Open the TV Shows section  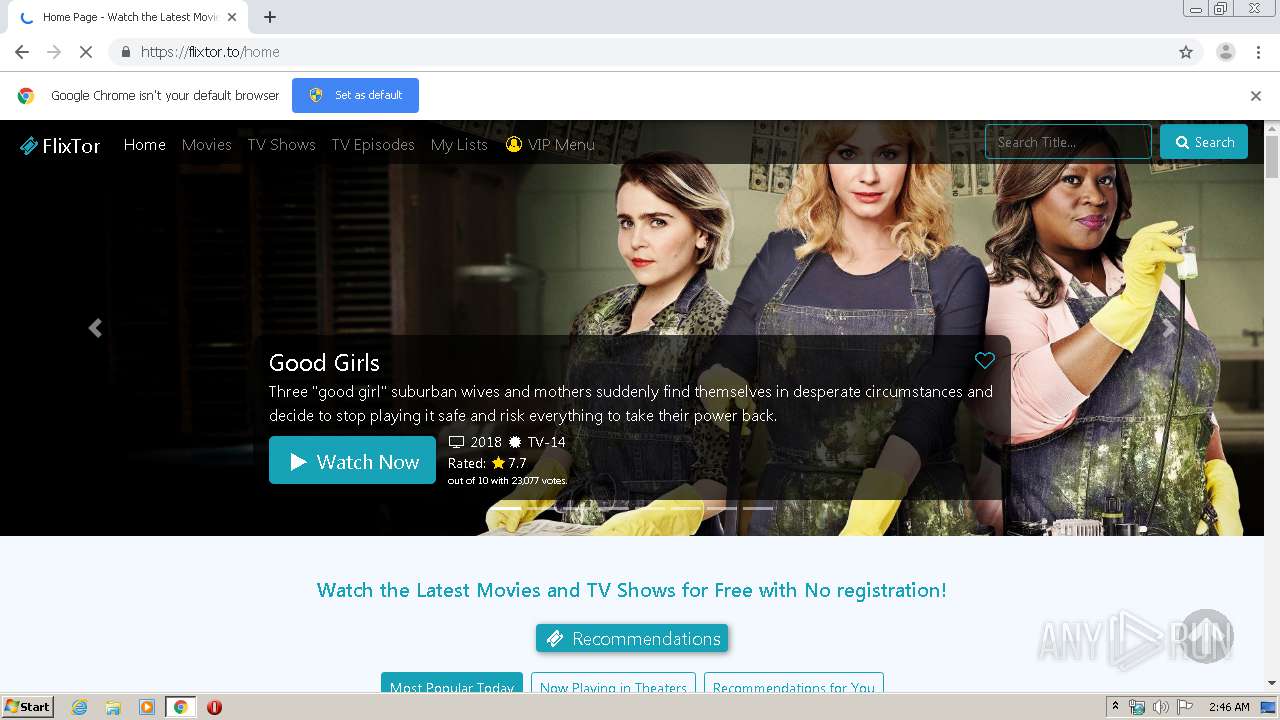(281, 144)
